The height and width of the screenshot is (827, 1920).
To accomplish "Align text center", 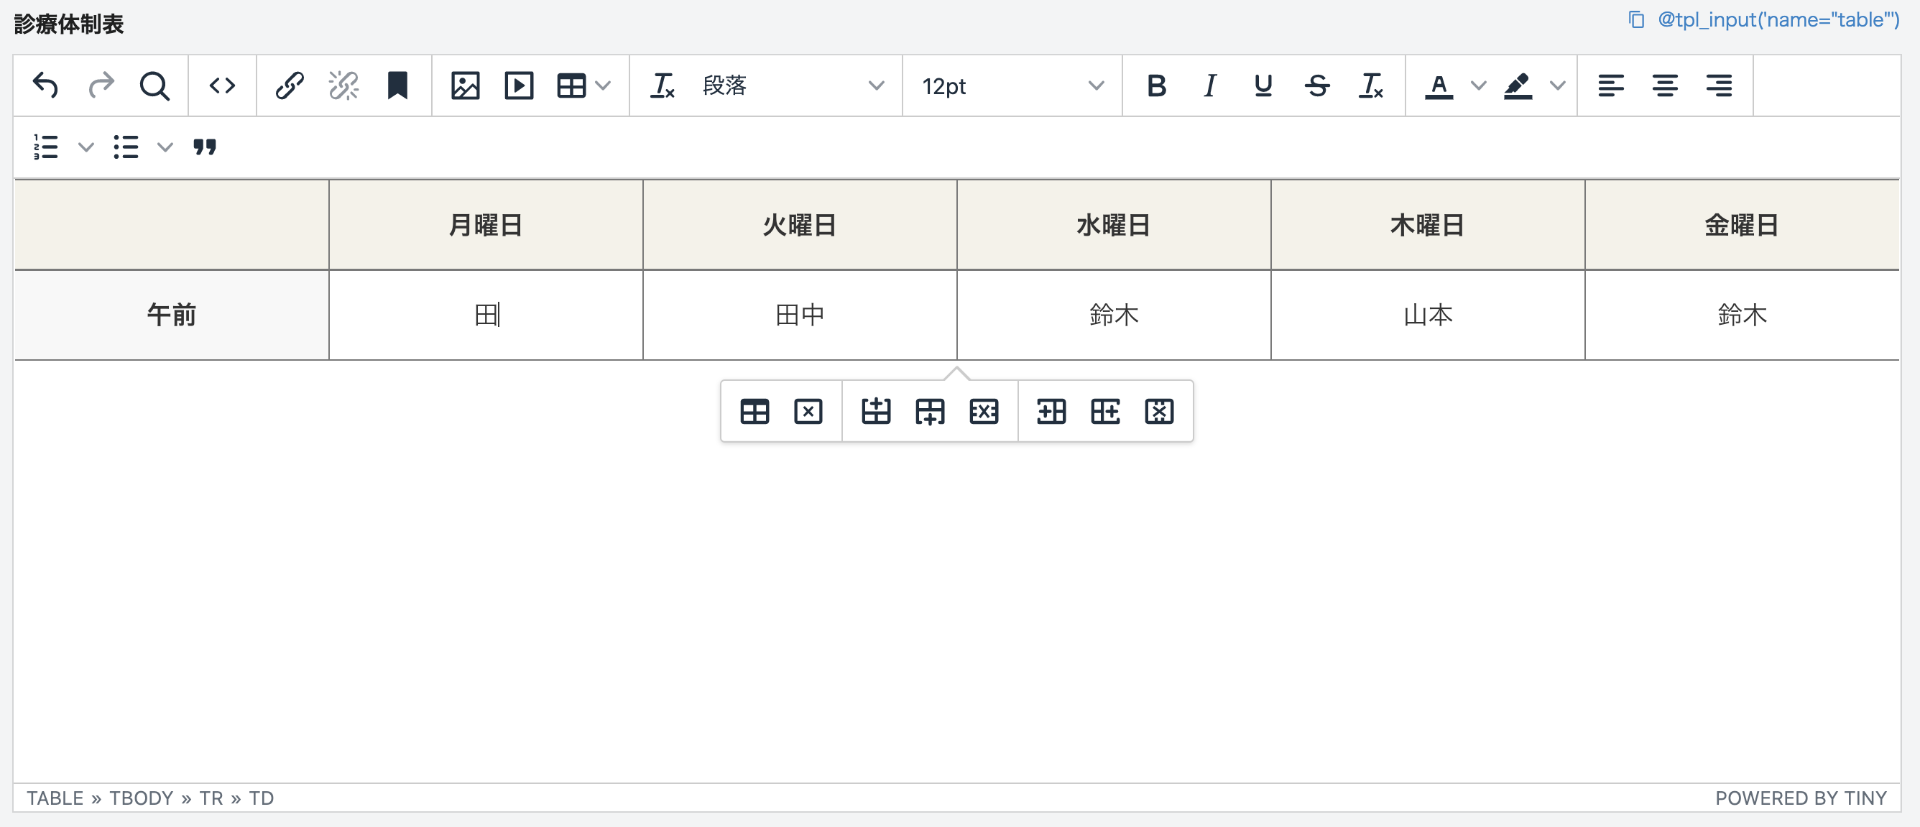I will [x=1665, y=86].
